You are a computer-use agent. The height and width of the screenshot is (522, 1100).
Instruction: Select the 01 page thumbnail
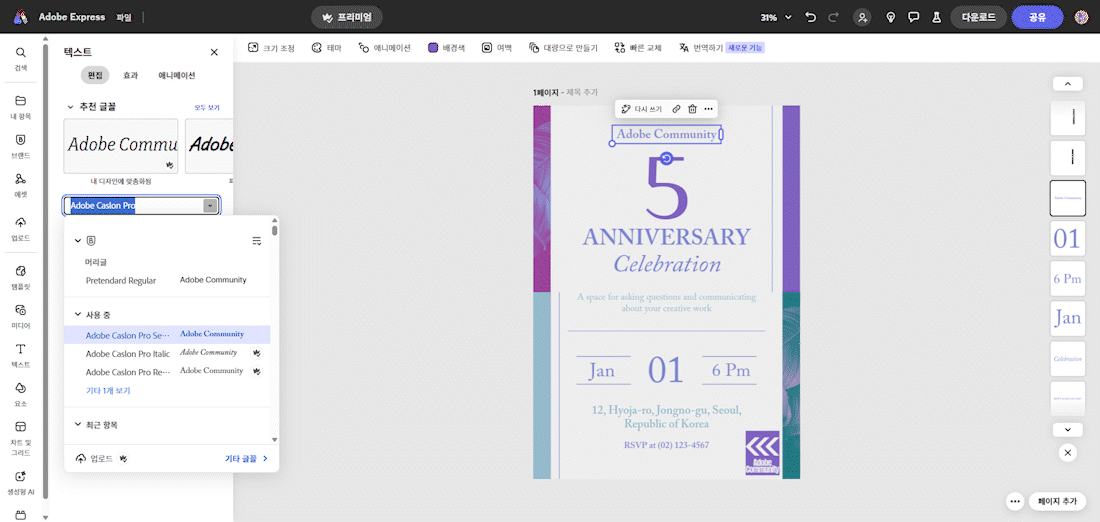1068,238
